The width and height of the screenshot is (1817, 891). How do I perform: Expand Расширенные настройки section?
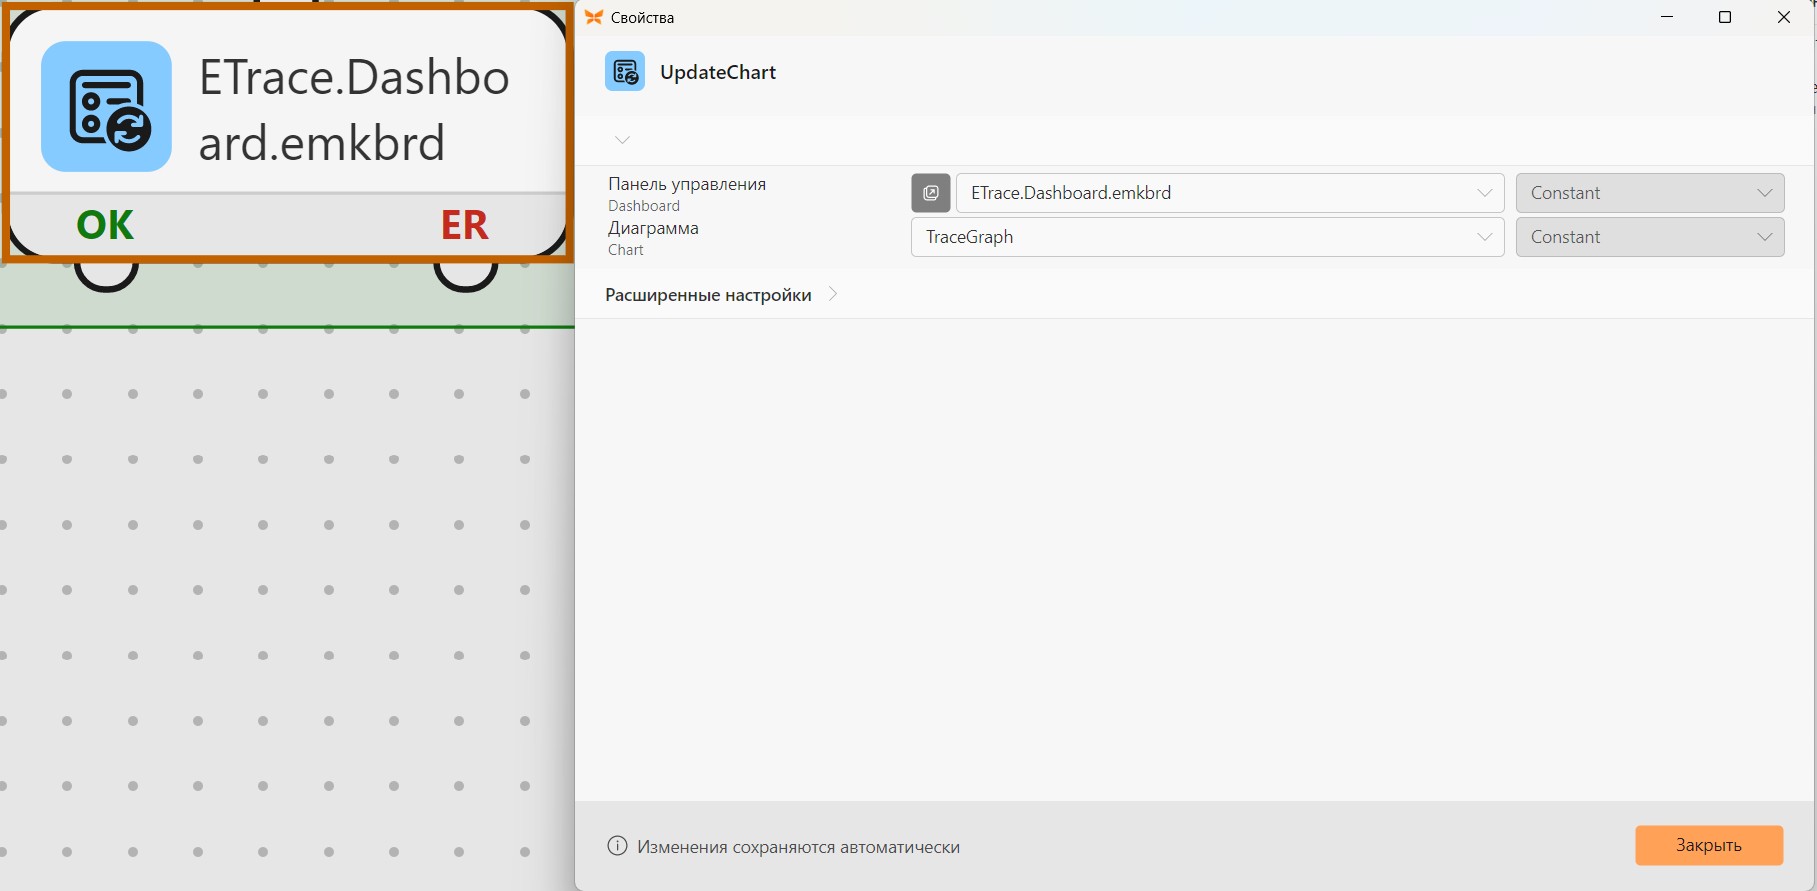tap(721, 295)
